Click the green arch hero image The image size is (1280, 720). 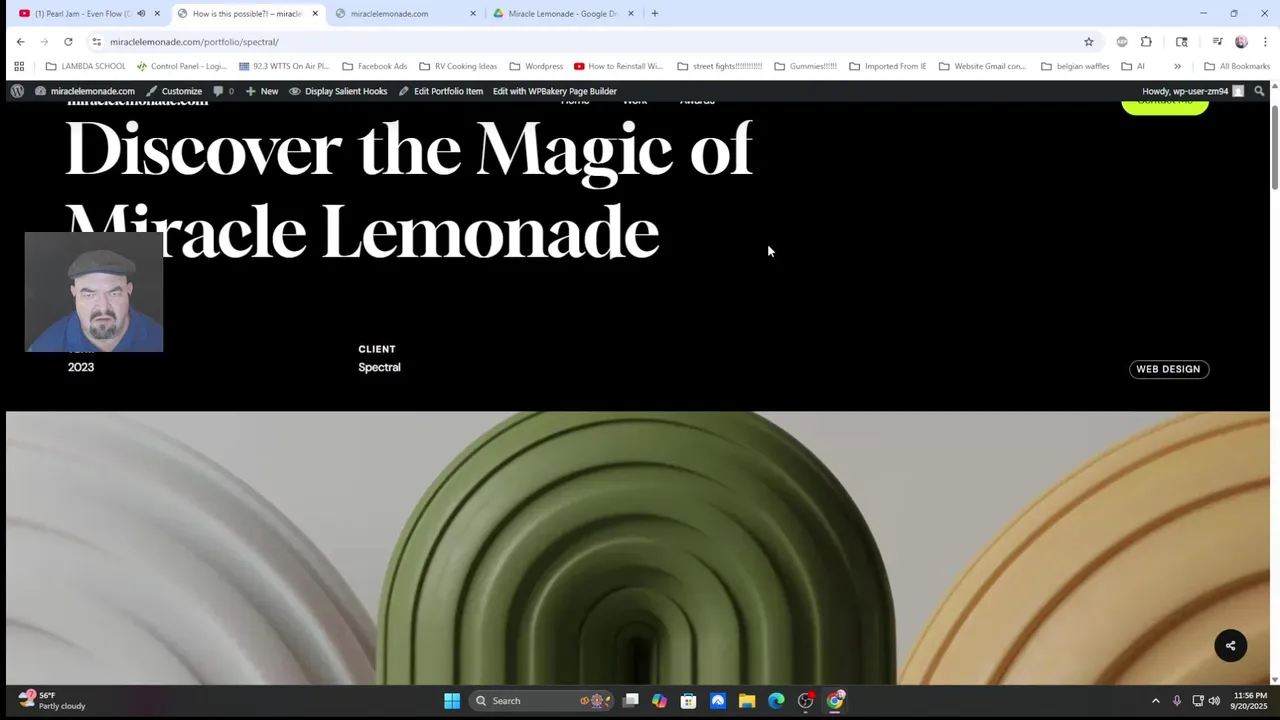(637, 548)
